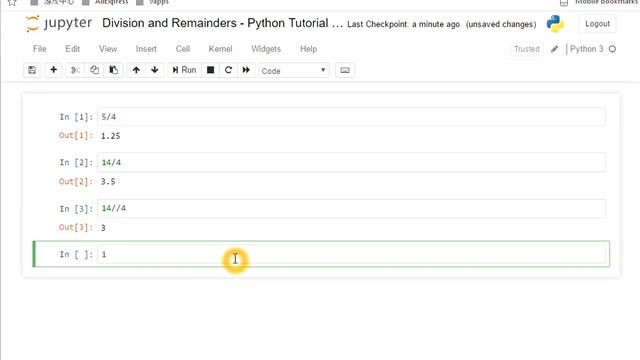The height and width of the screenshot is (360, 640).
Task: Restart the kernel circular arrow icon
Action: click(229, 70)
